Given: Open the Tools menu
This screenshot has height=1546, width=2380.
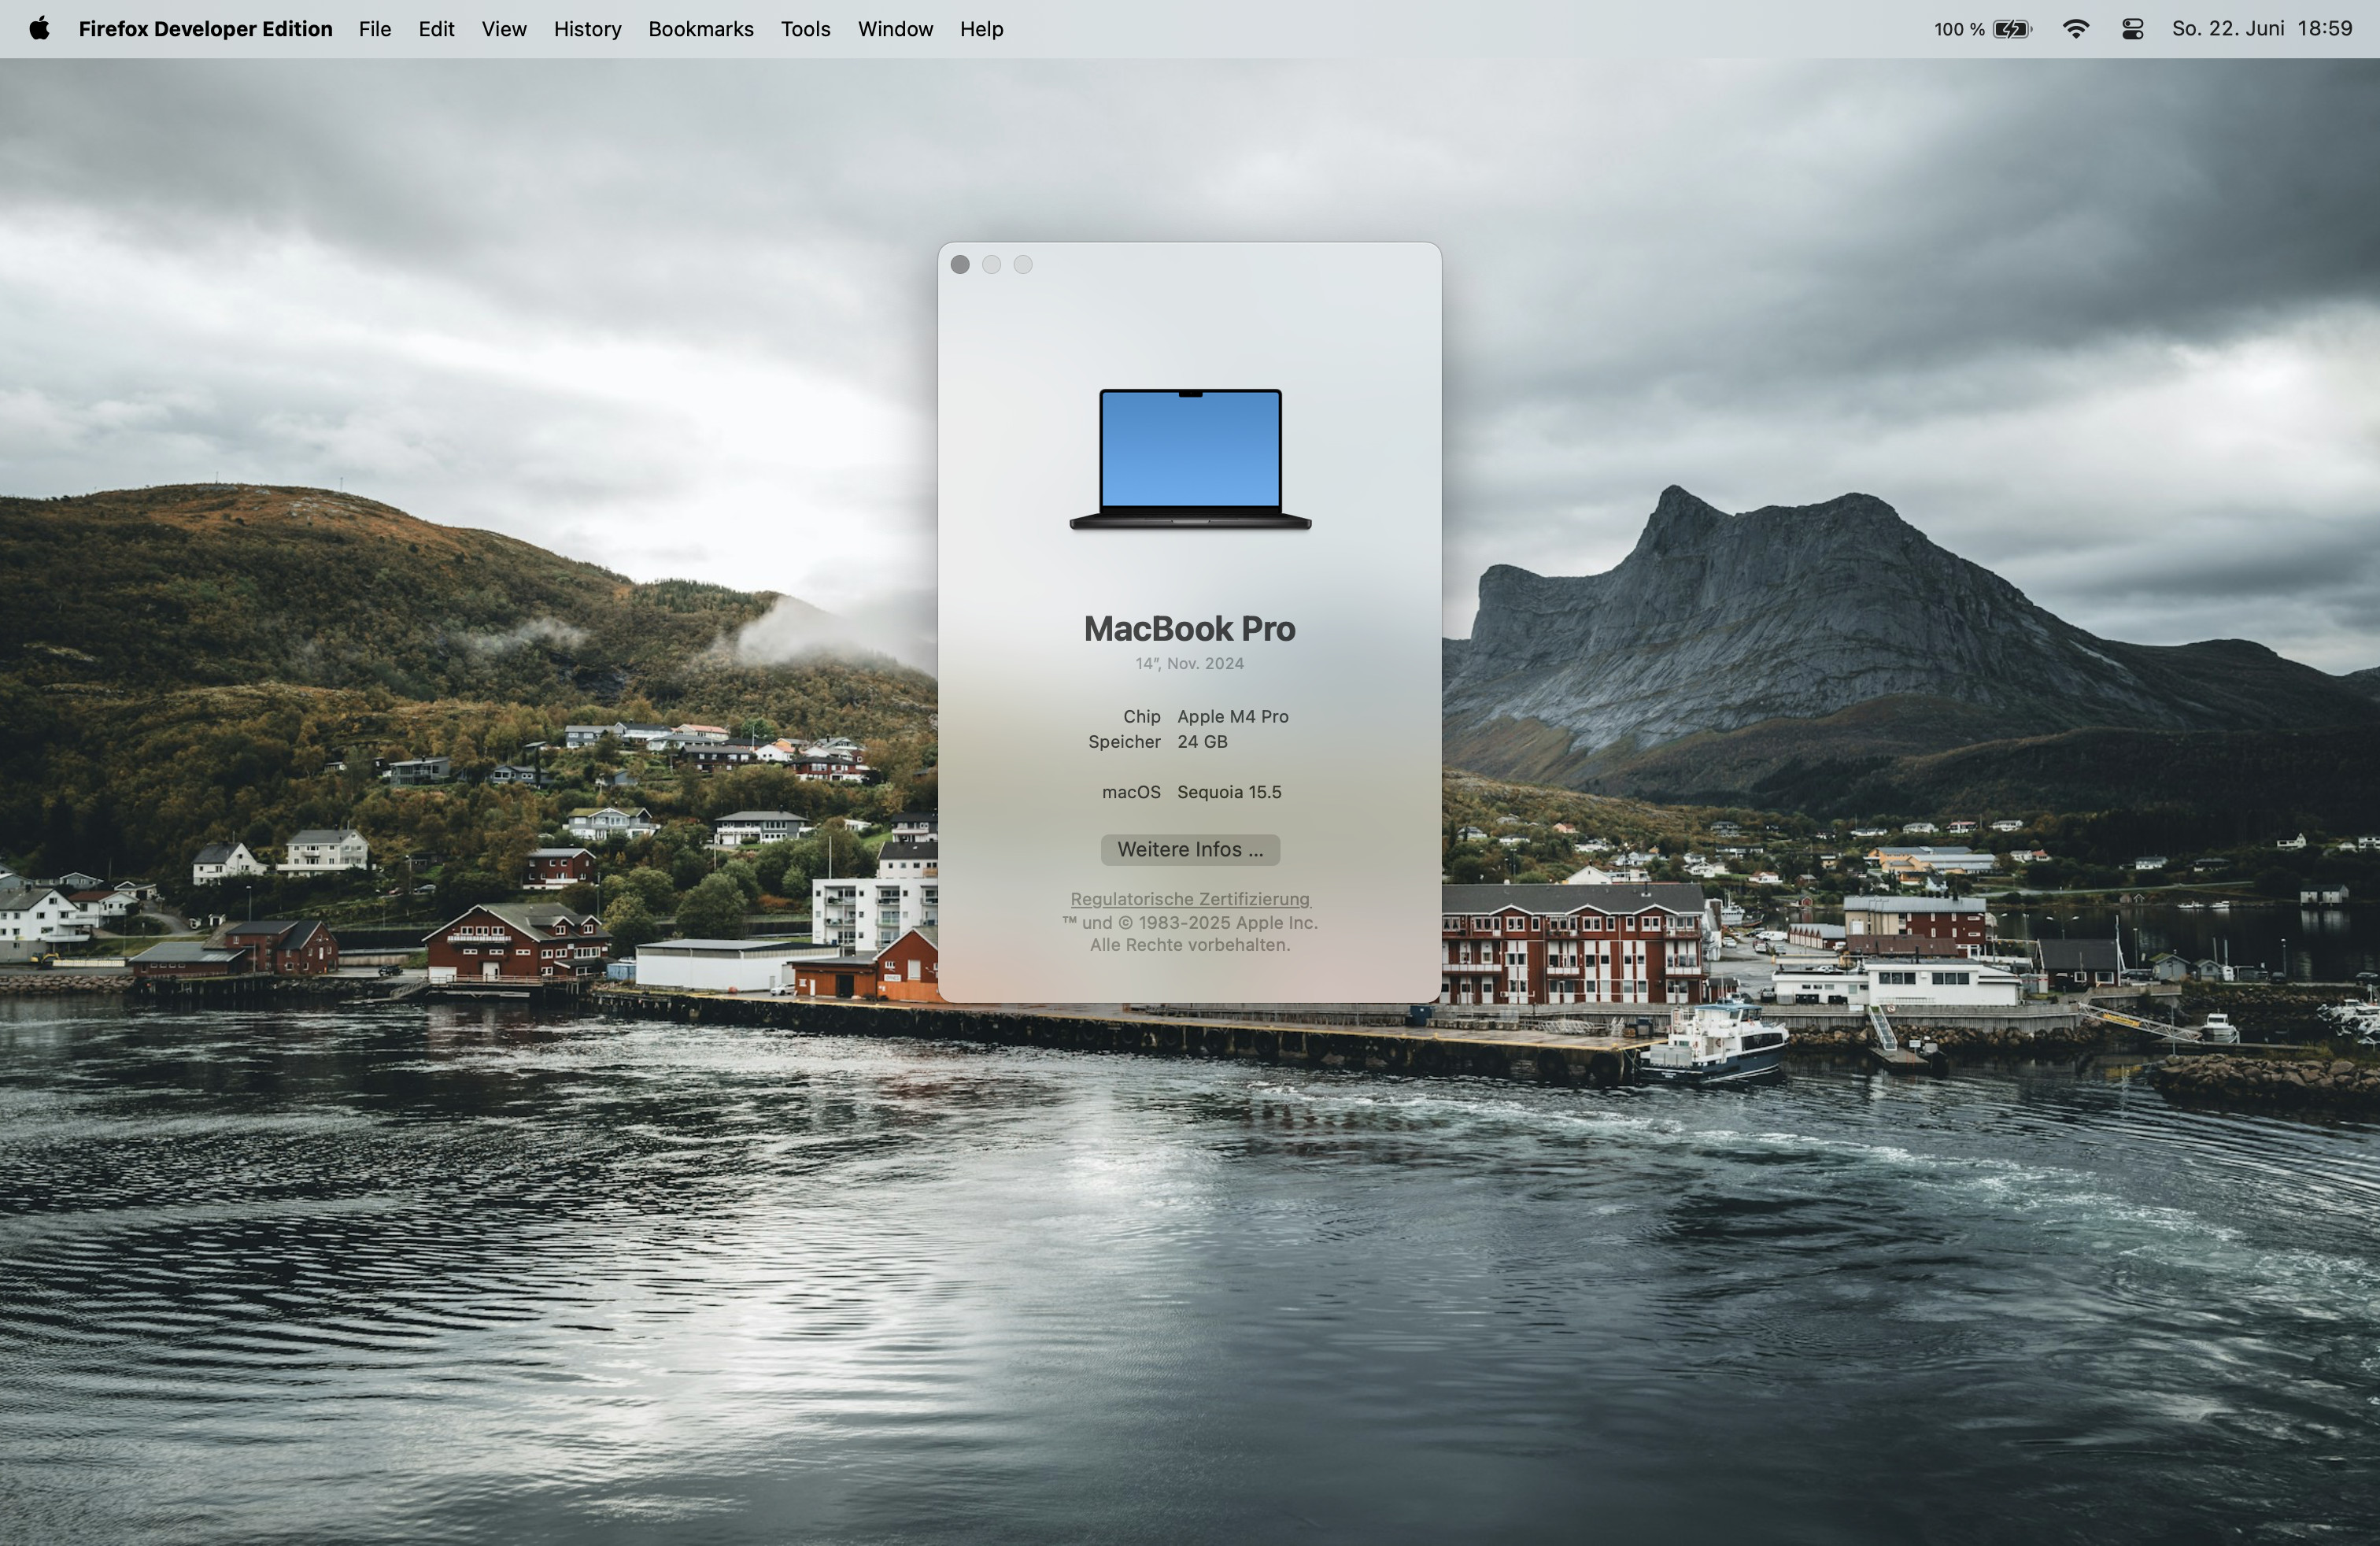Looking at the screenshot, I should (806, 29).
